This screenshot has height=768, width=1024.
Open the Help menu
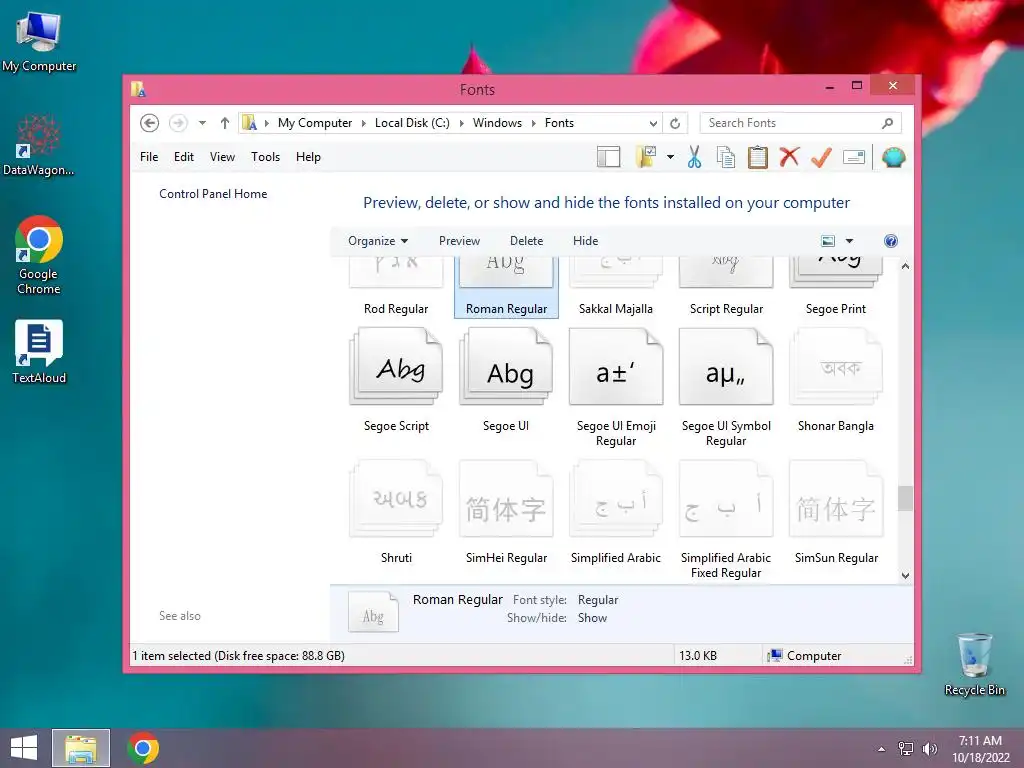(x=308, y=157)
